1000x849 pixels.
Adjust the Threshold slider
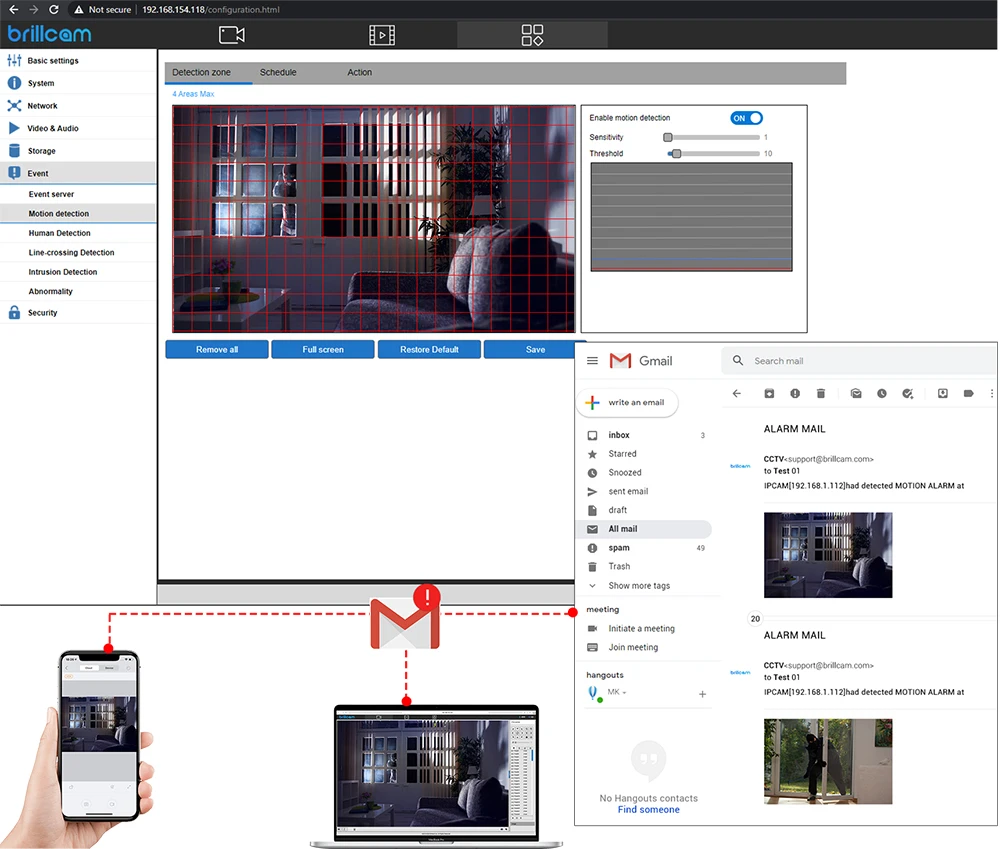[676, 154]
